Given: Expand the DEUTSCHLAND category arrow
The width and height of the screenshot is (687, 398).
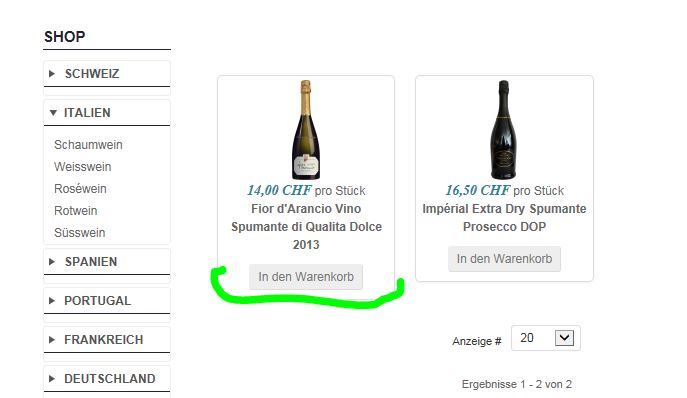Looking at the screenshot, I should point(52,379).
